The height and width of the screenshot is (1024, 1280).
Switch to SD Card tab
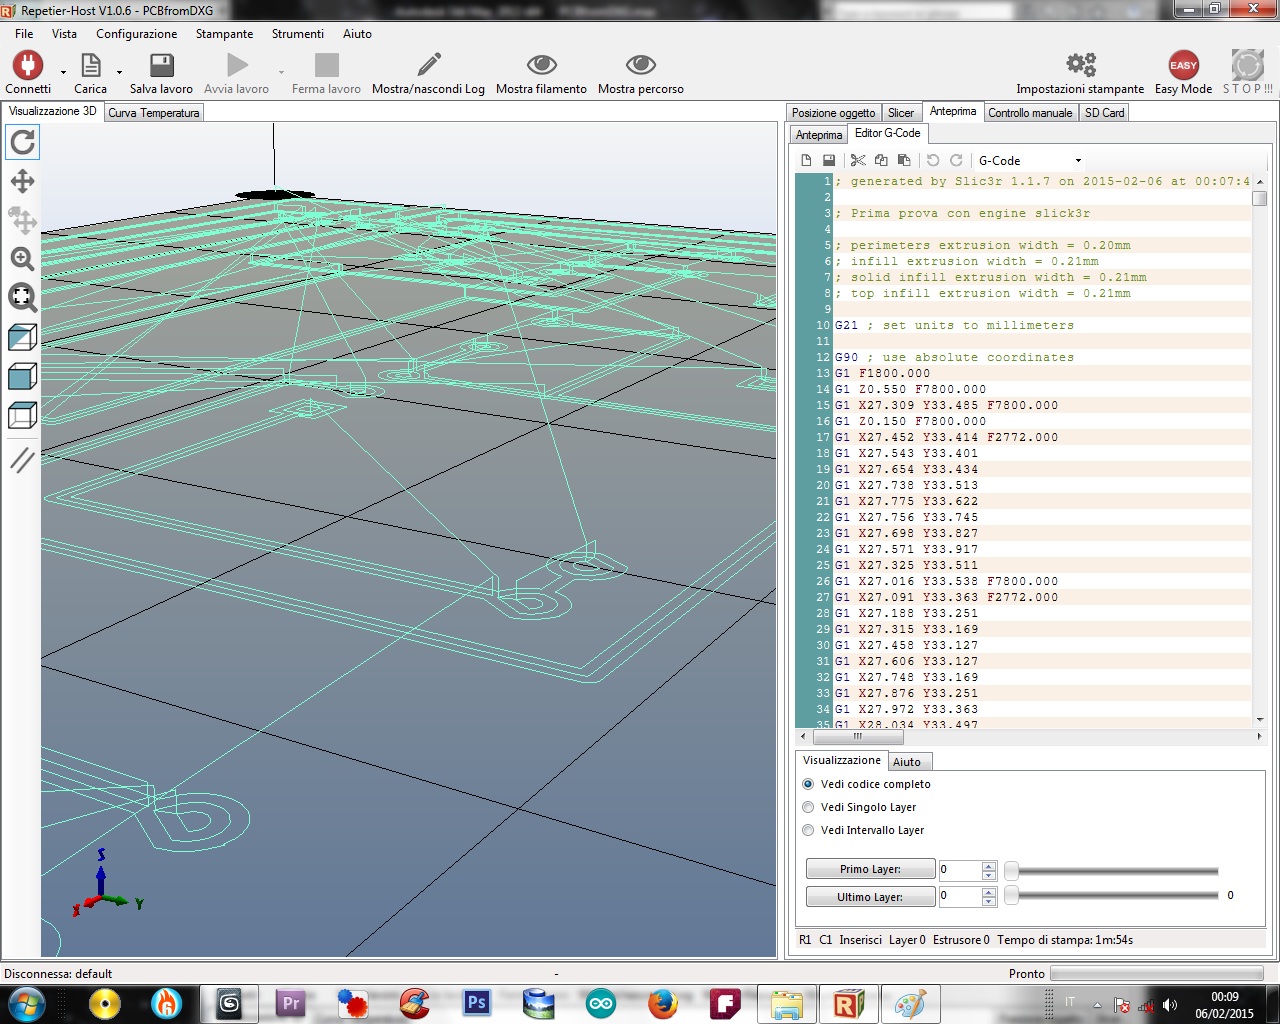[x=1105, y=113]
